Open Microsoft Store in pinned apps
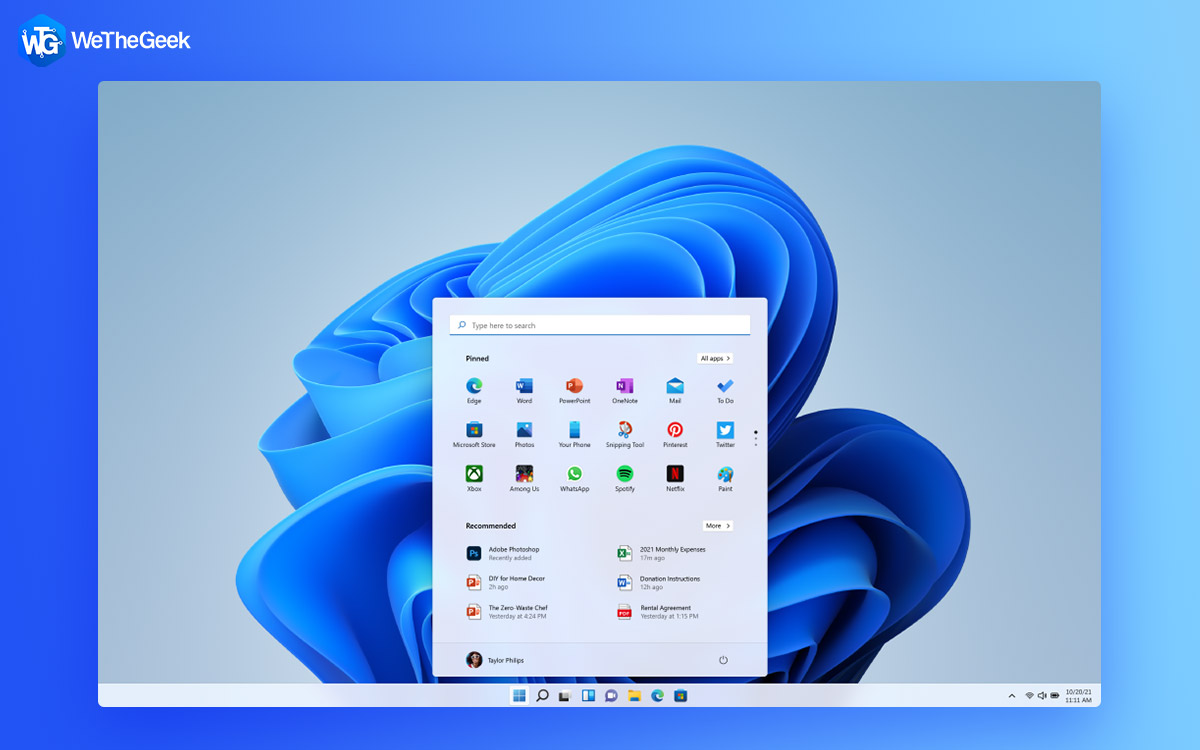Screen dimensions: 1200x750 pyautogui.click(x=474, y=434)
